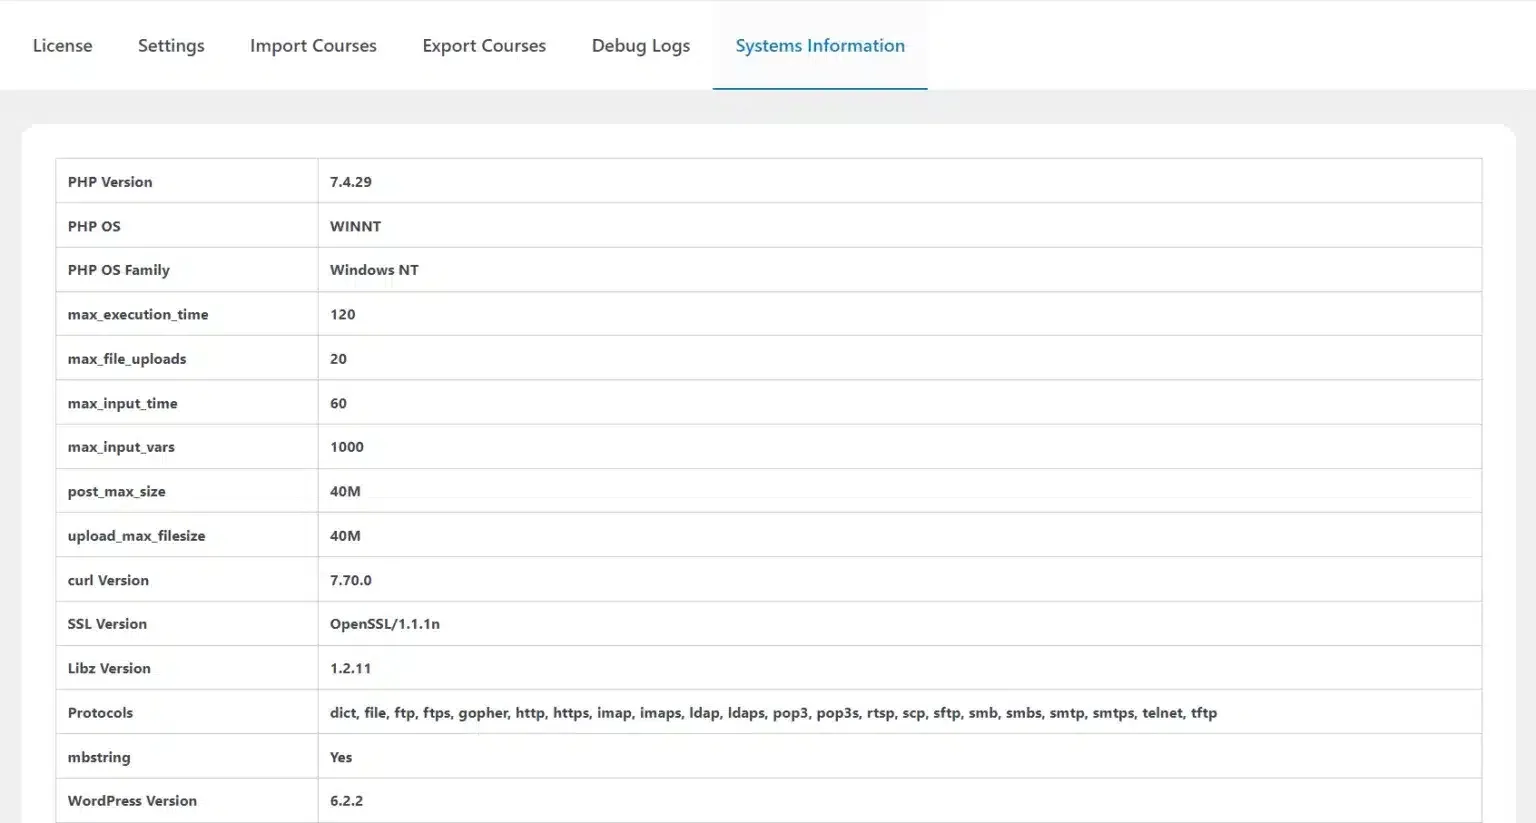The image size is (1536, 823).
Task: Select the SSL Version OpenSSL/1.1.1n cell
Action: click(384, 623)
